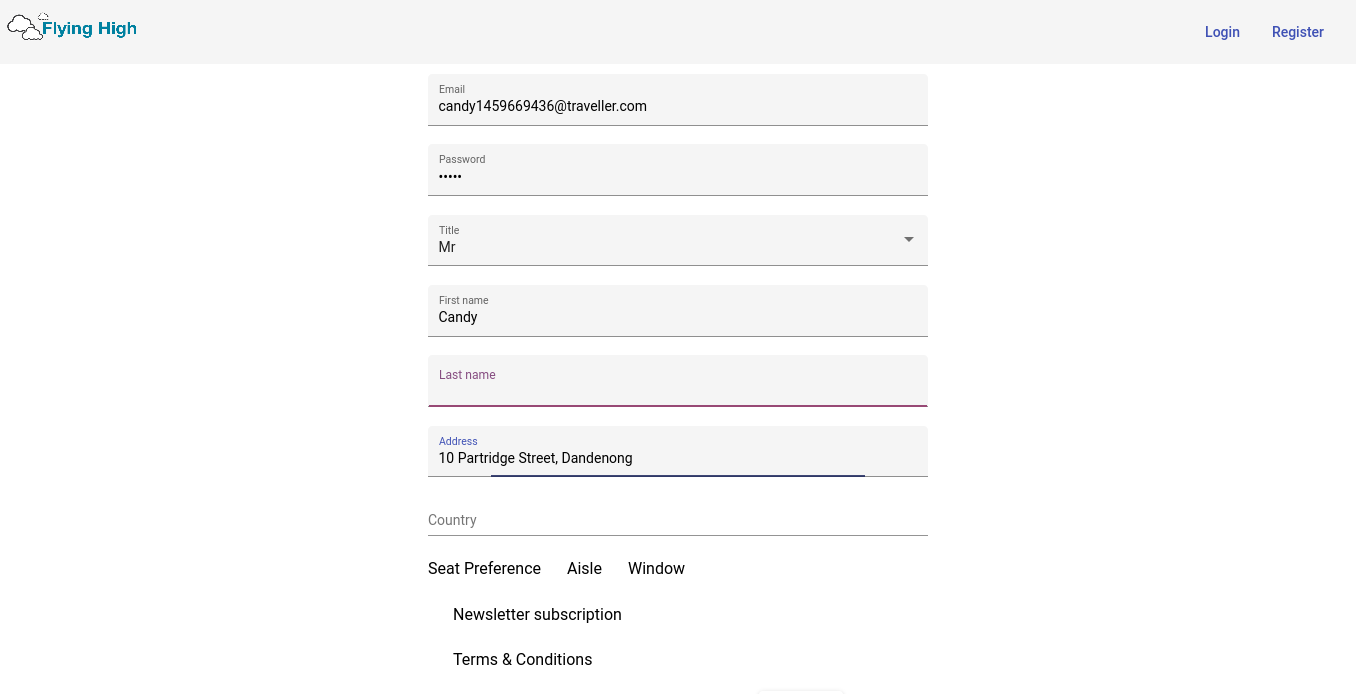Click the Seat Preference label

point(484,568)
